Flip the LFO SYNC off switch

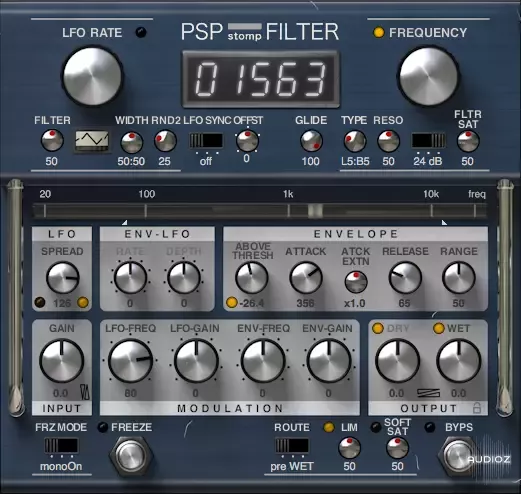pyautogui.click(x=206, y=141)
